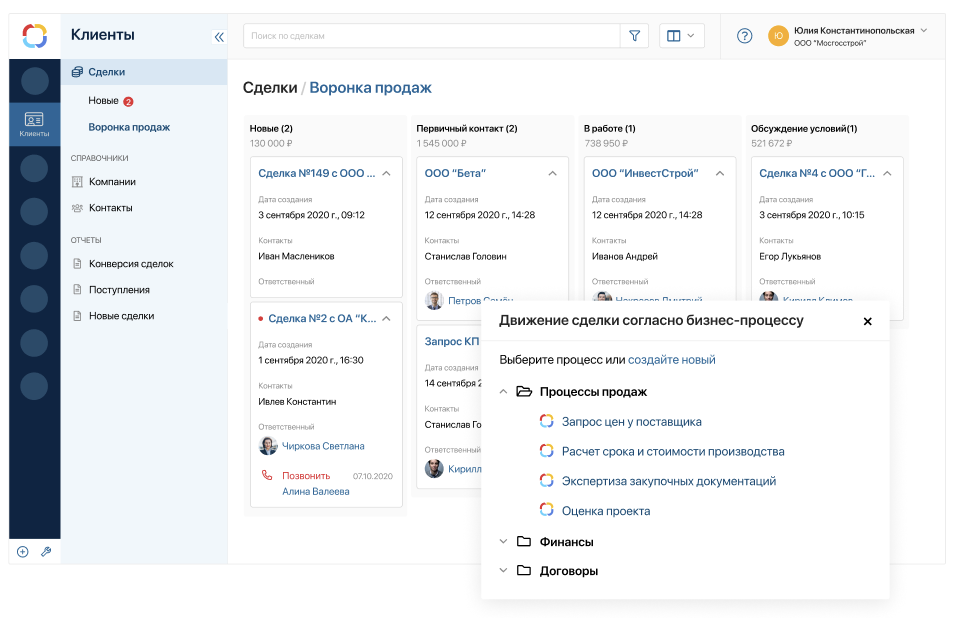Viewport: 960px width, 618px height.
Task: Click the help question mark icon
Action: tap(744, 35)
